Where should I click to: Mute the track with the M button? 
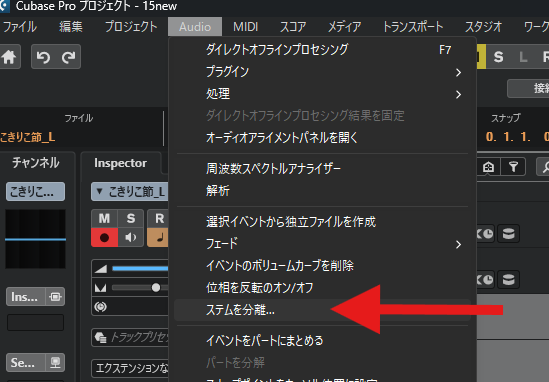(104, 218)
